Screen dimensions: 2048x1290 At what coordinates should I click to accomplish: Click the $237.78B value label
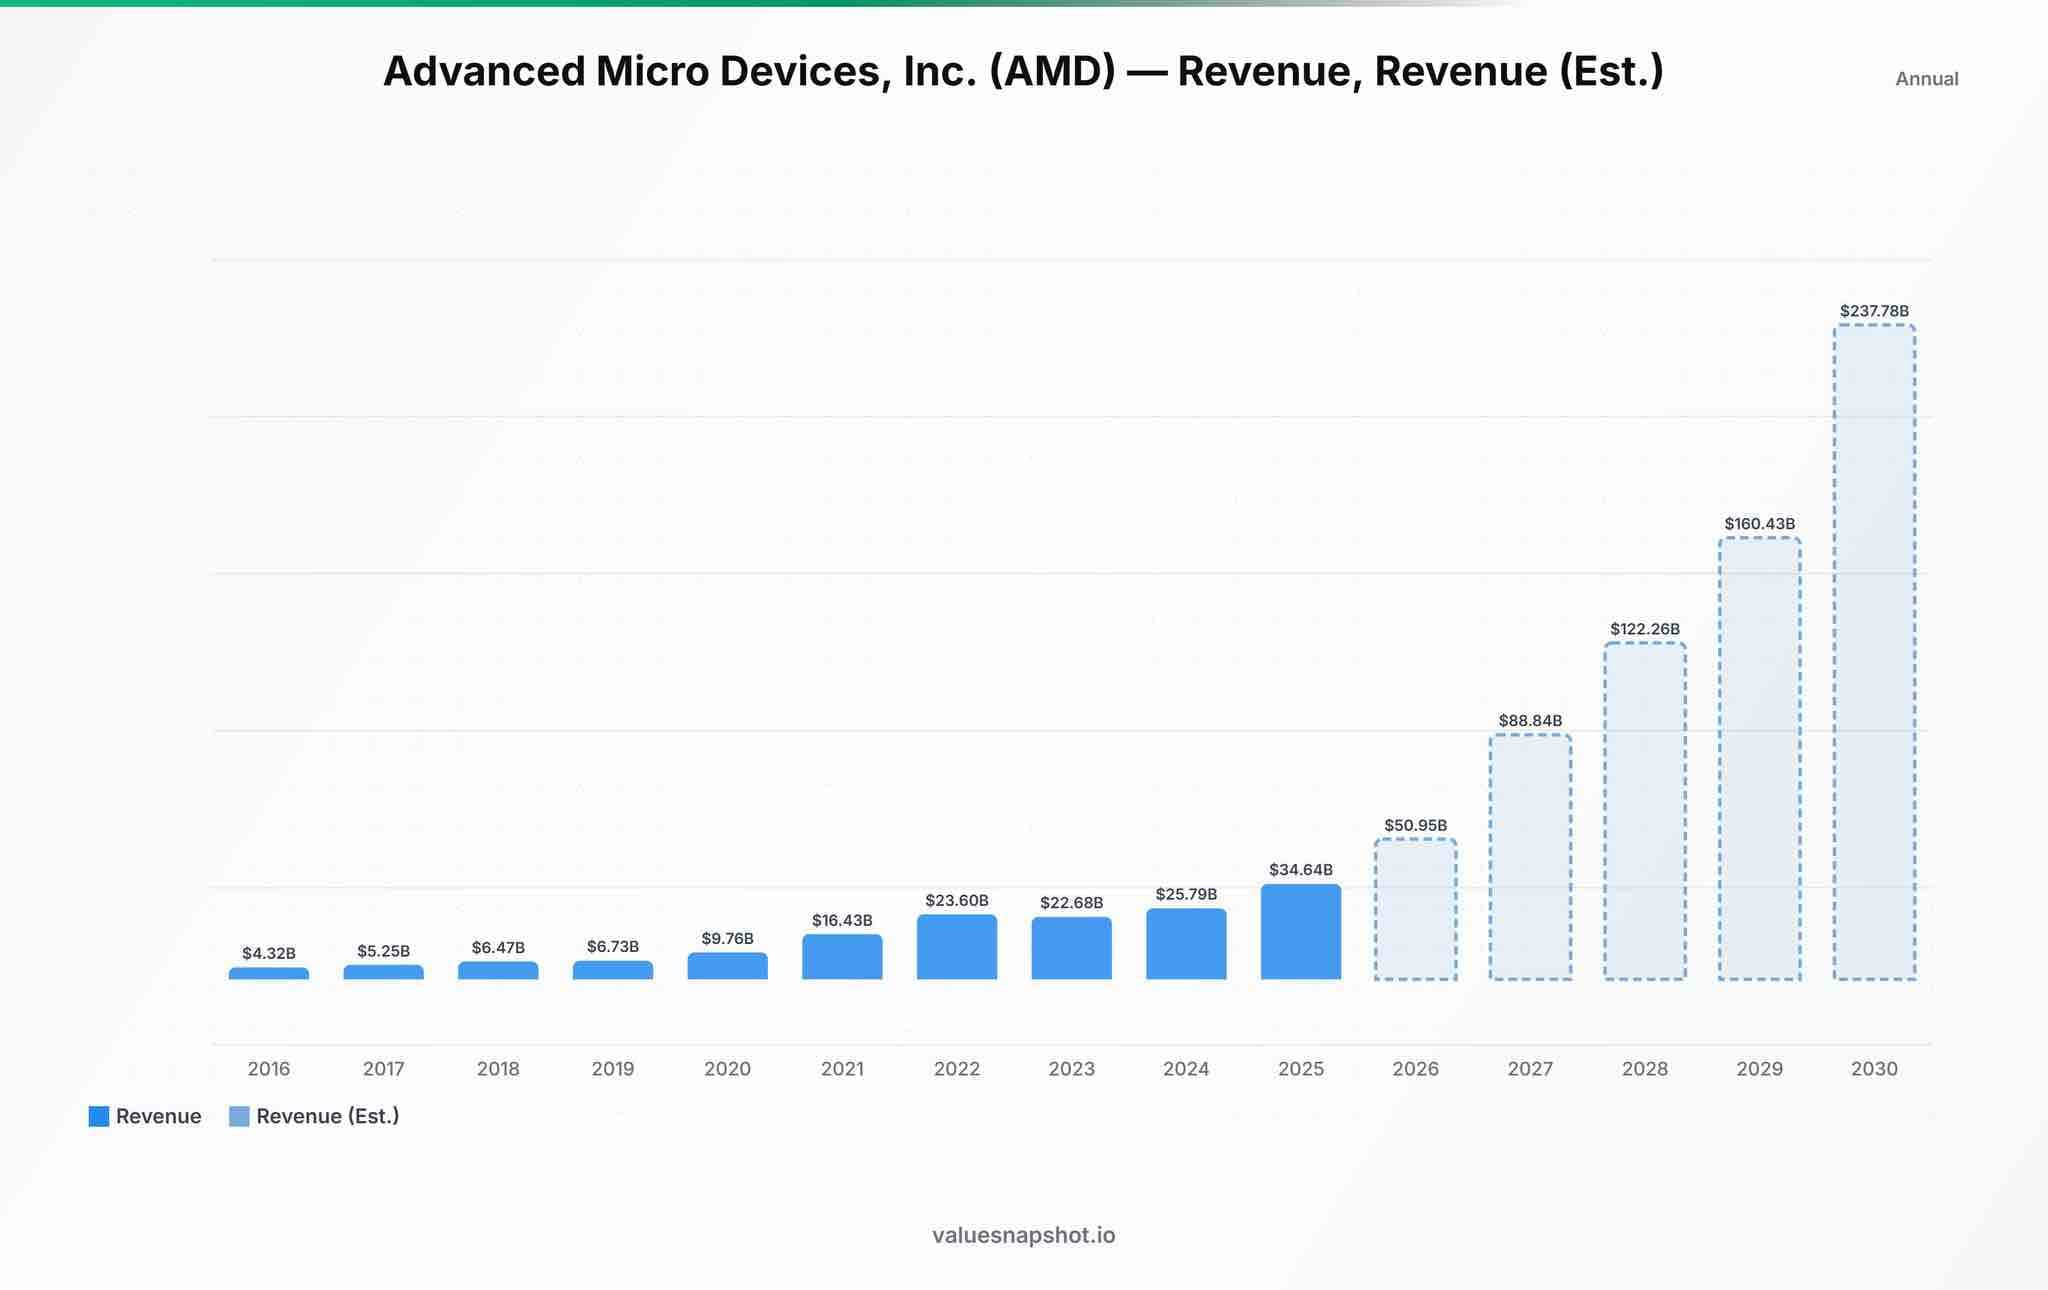point(1874,311)
